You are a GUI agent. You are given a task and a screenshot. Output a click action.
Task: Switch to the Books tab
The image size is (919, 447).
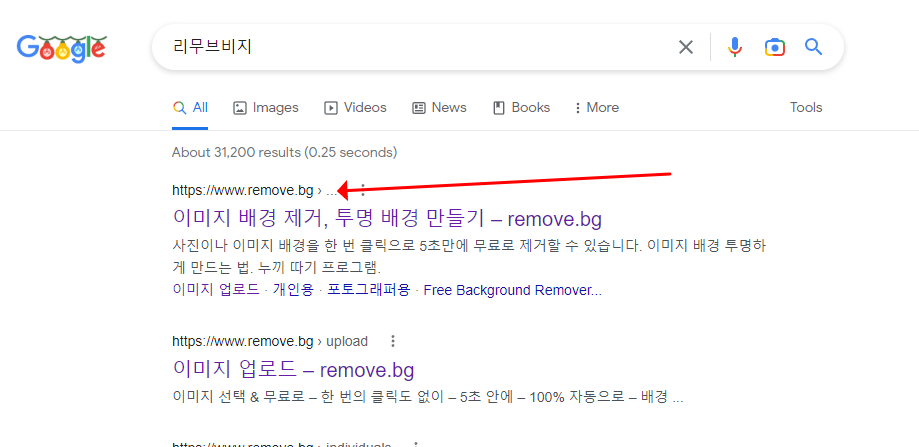[x=521, y=108]
